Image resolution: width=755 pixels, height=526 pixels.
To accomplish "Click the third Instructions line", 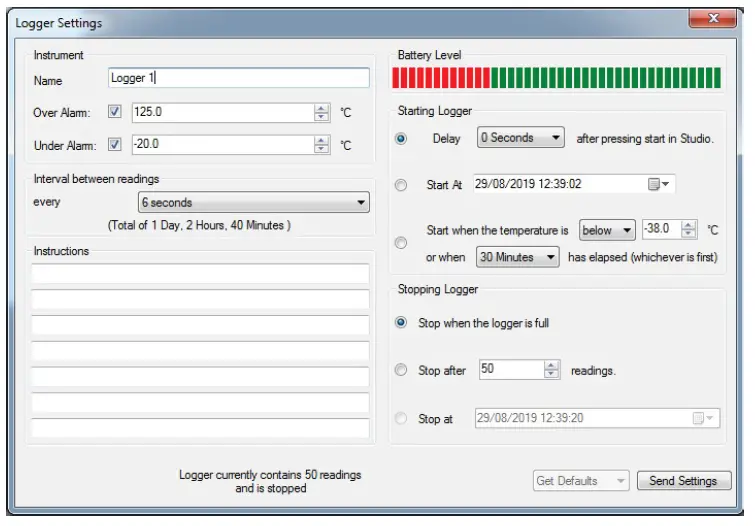I will pyautogui.click(x=200, y=326).
